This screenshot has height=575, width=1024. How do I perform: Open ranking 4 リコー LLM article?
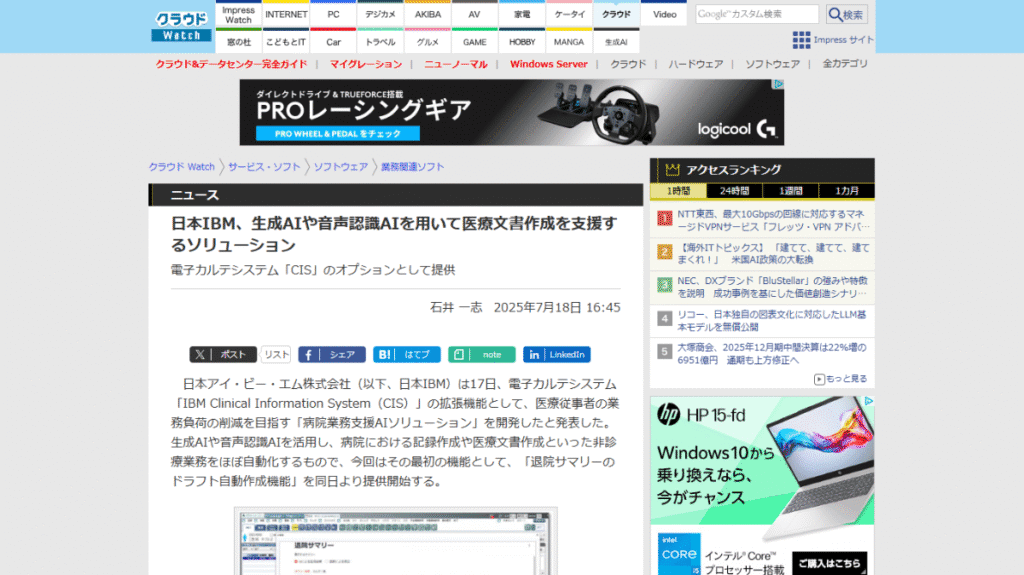773,320
